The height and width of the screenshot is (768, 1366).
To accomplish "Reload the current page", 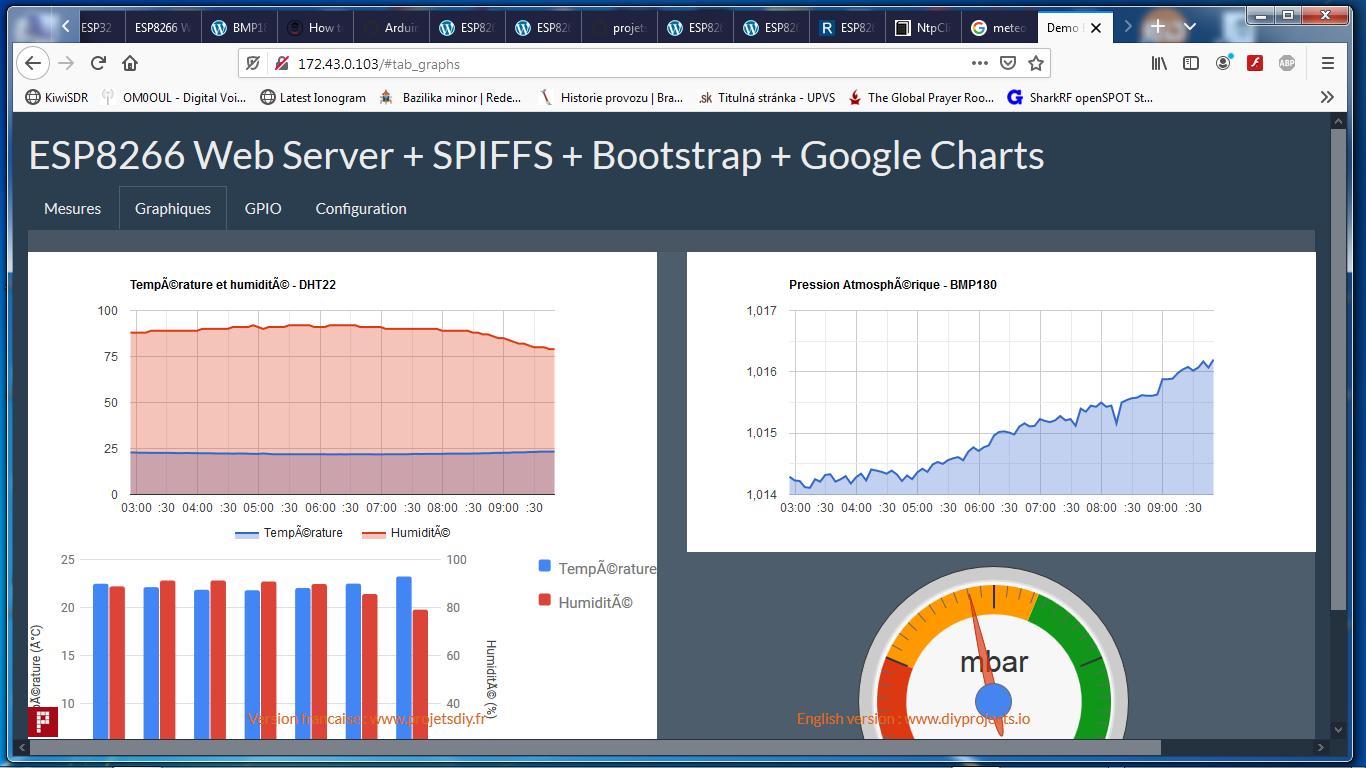I will [x=98, y=63].
